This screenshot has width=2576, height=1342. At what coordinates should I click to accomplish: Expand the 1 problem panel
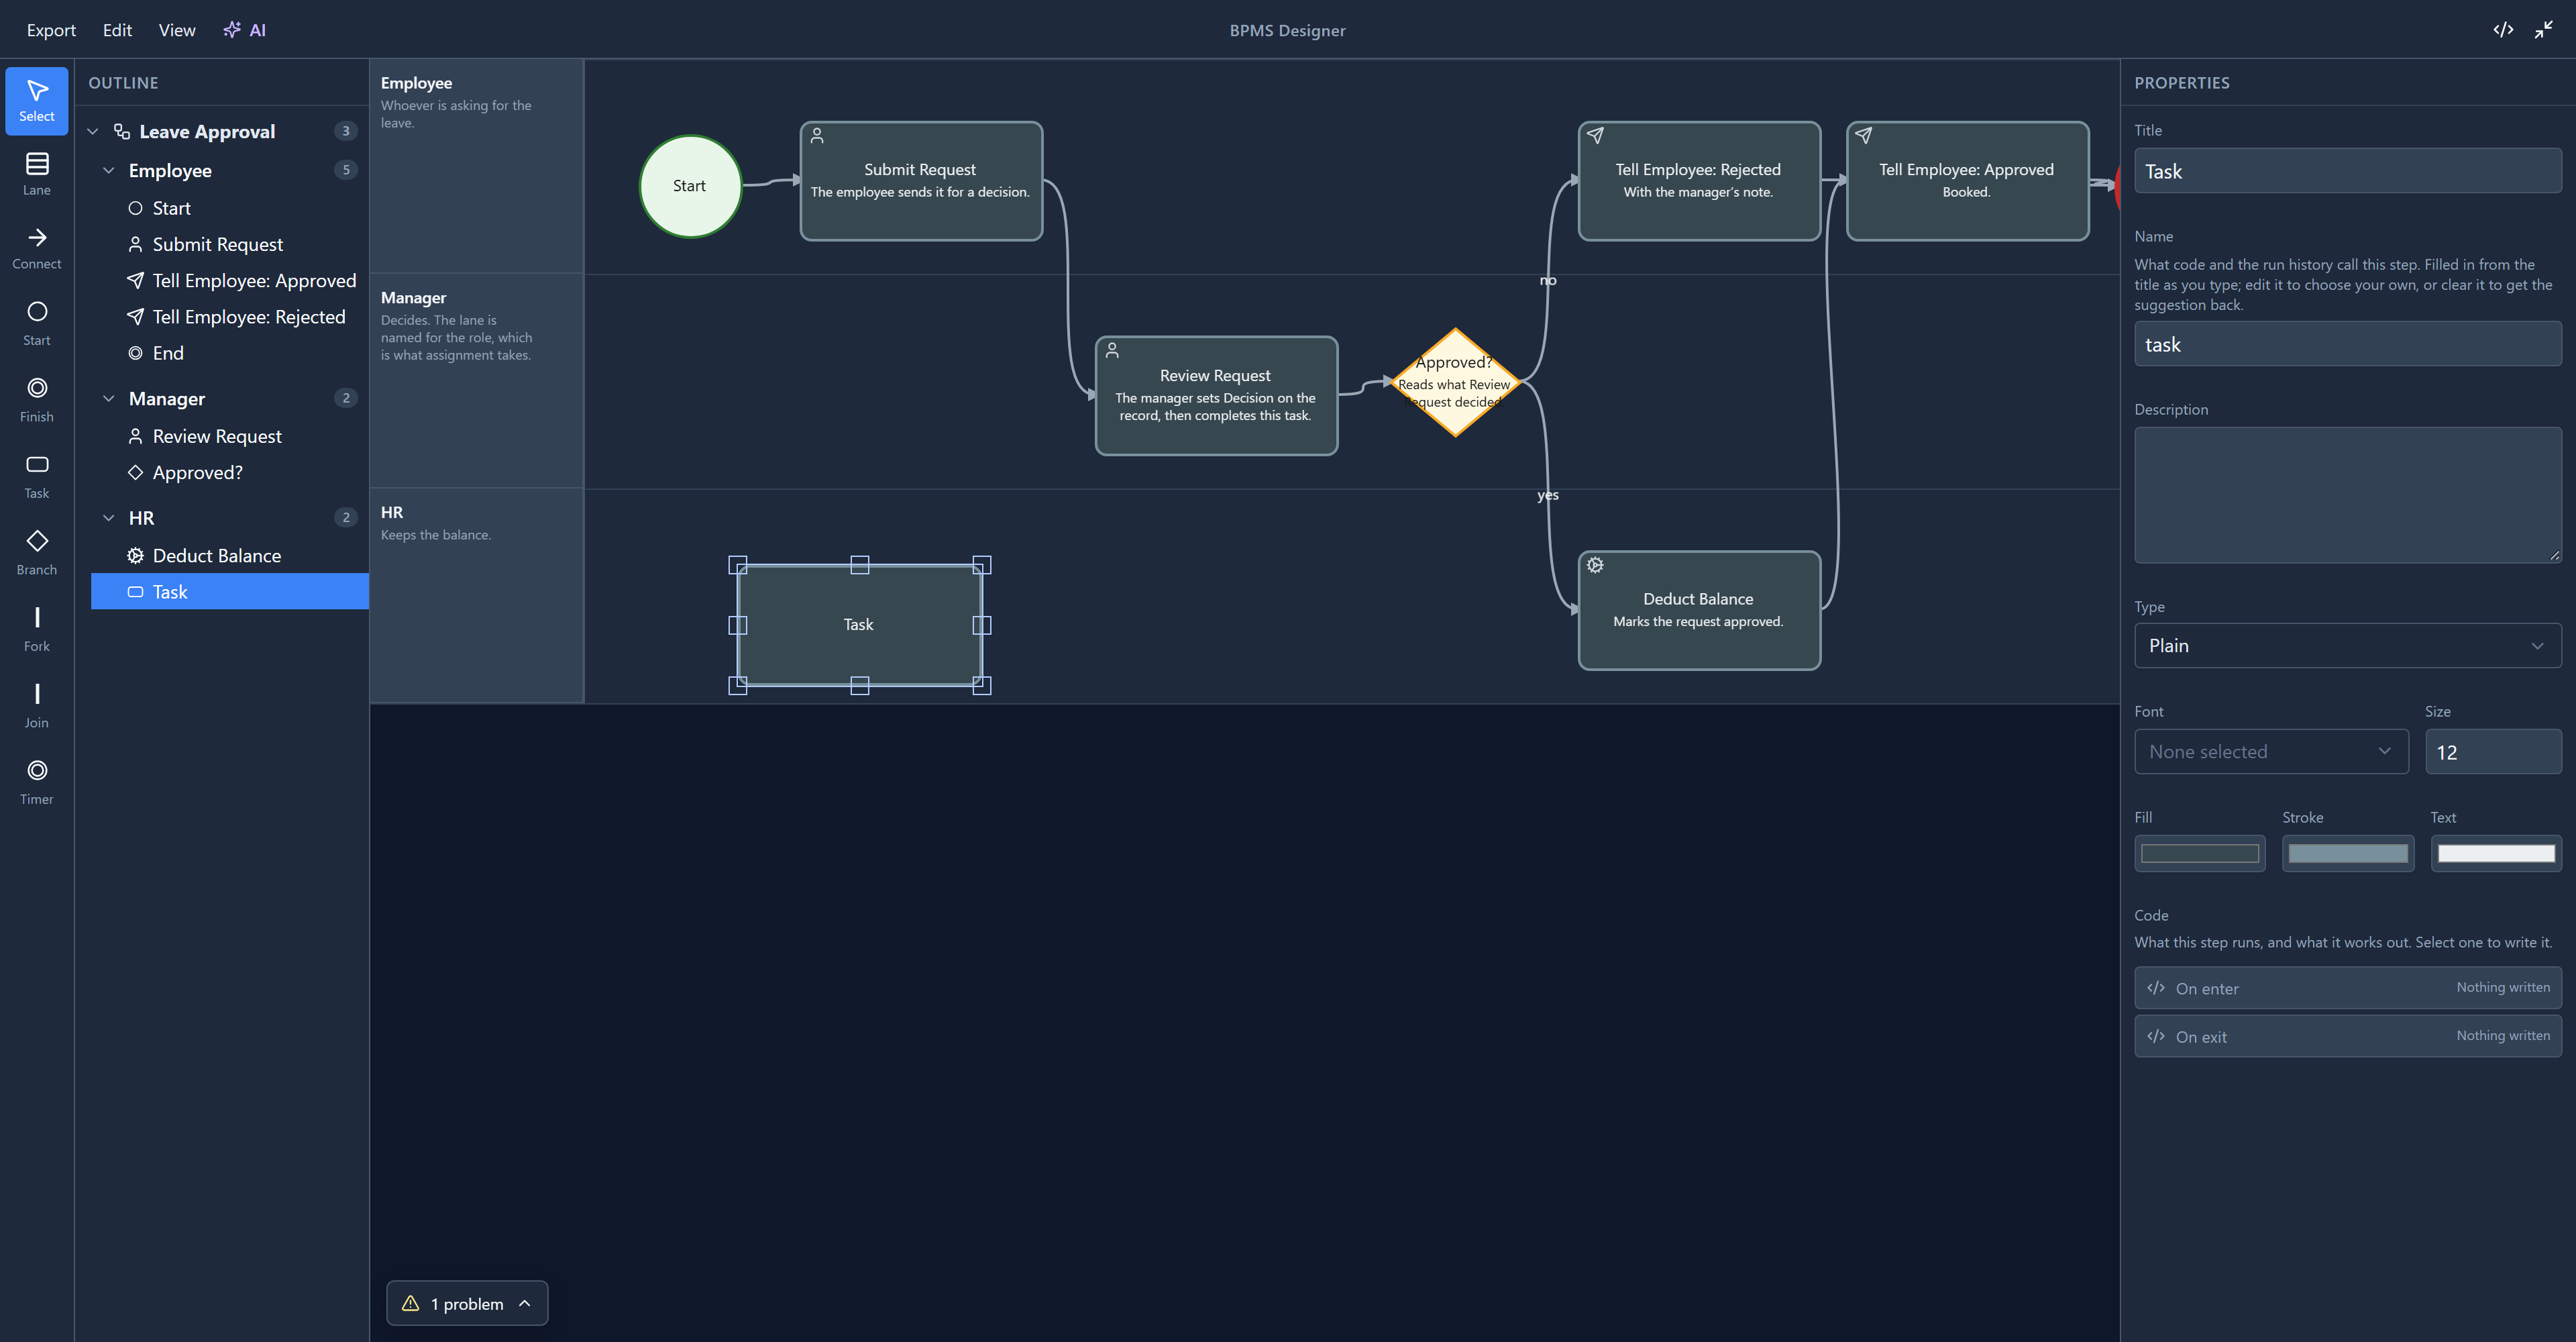(x=467, y=1303)
